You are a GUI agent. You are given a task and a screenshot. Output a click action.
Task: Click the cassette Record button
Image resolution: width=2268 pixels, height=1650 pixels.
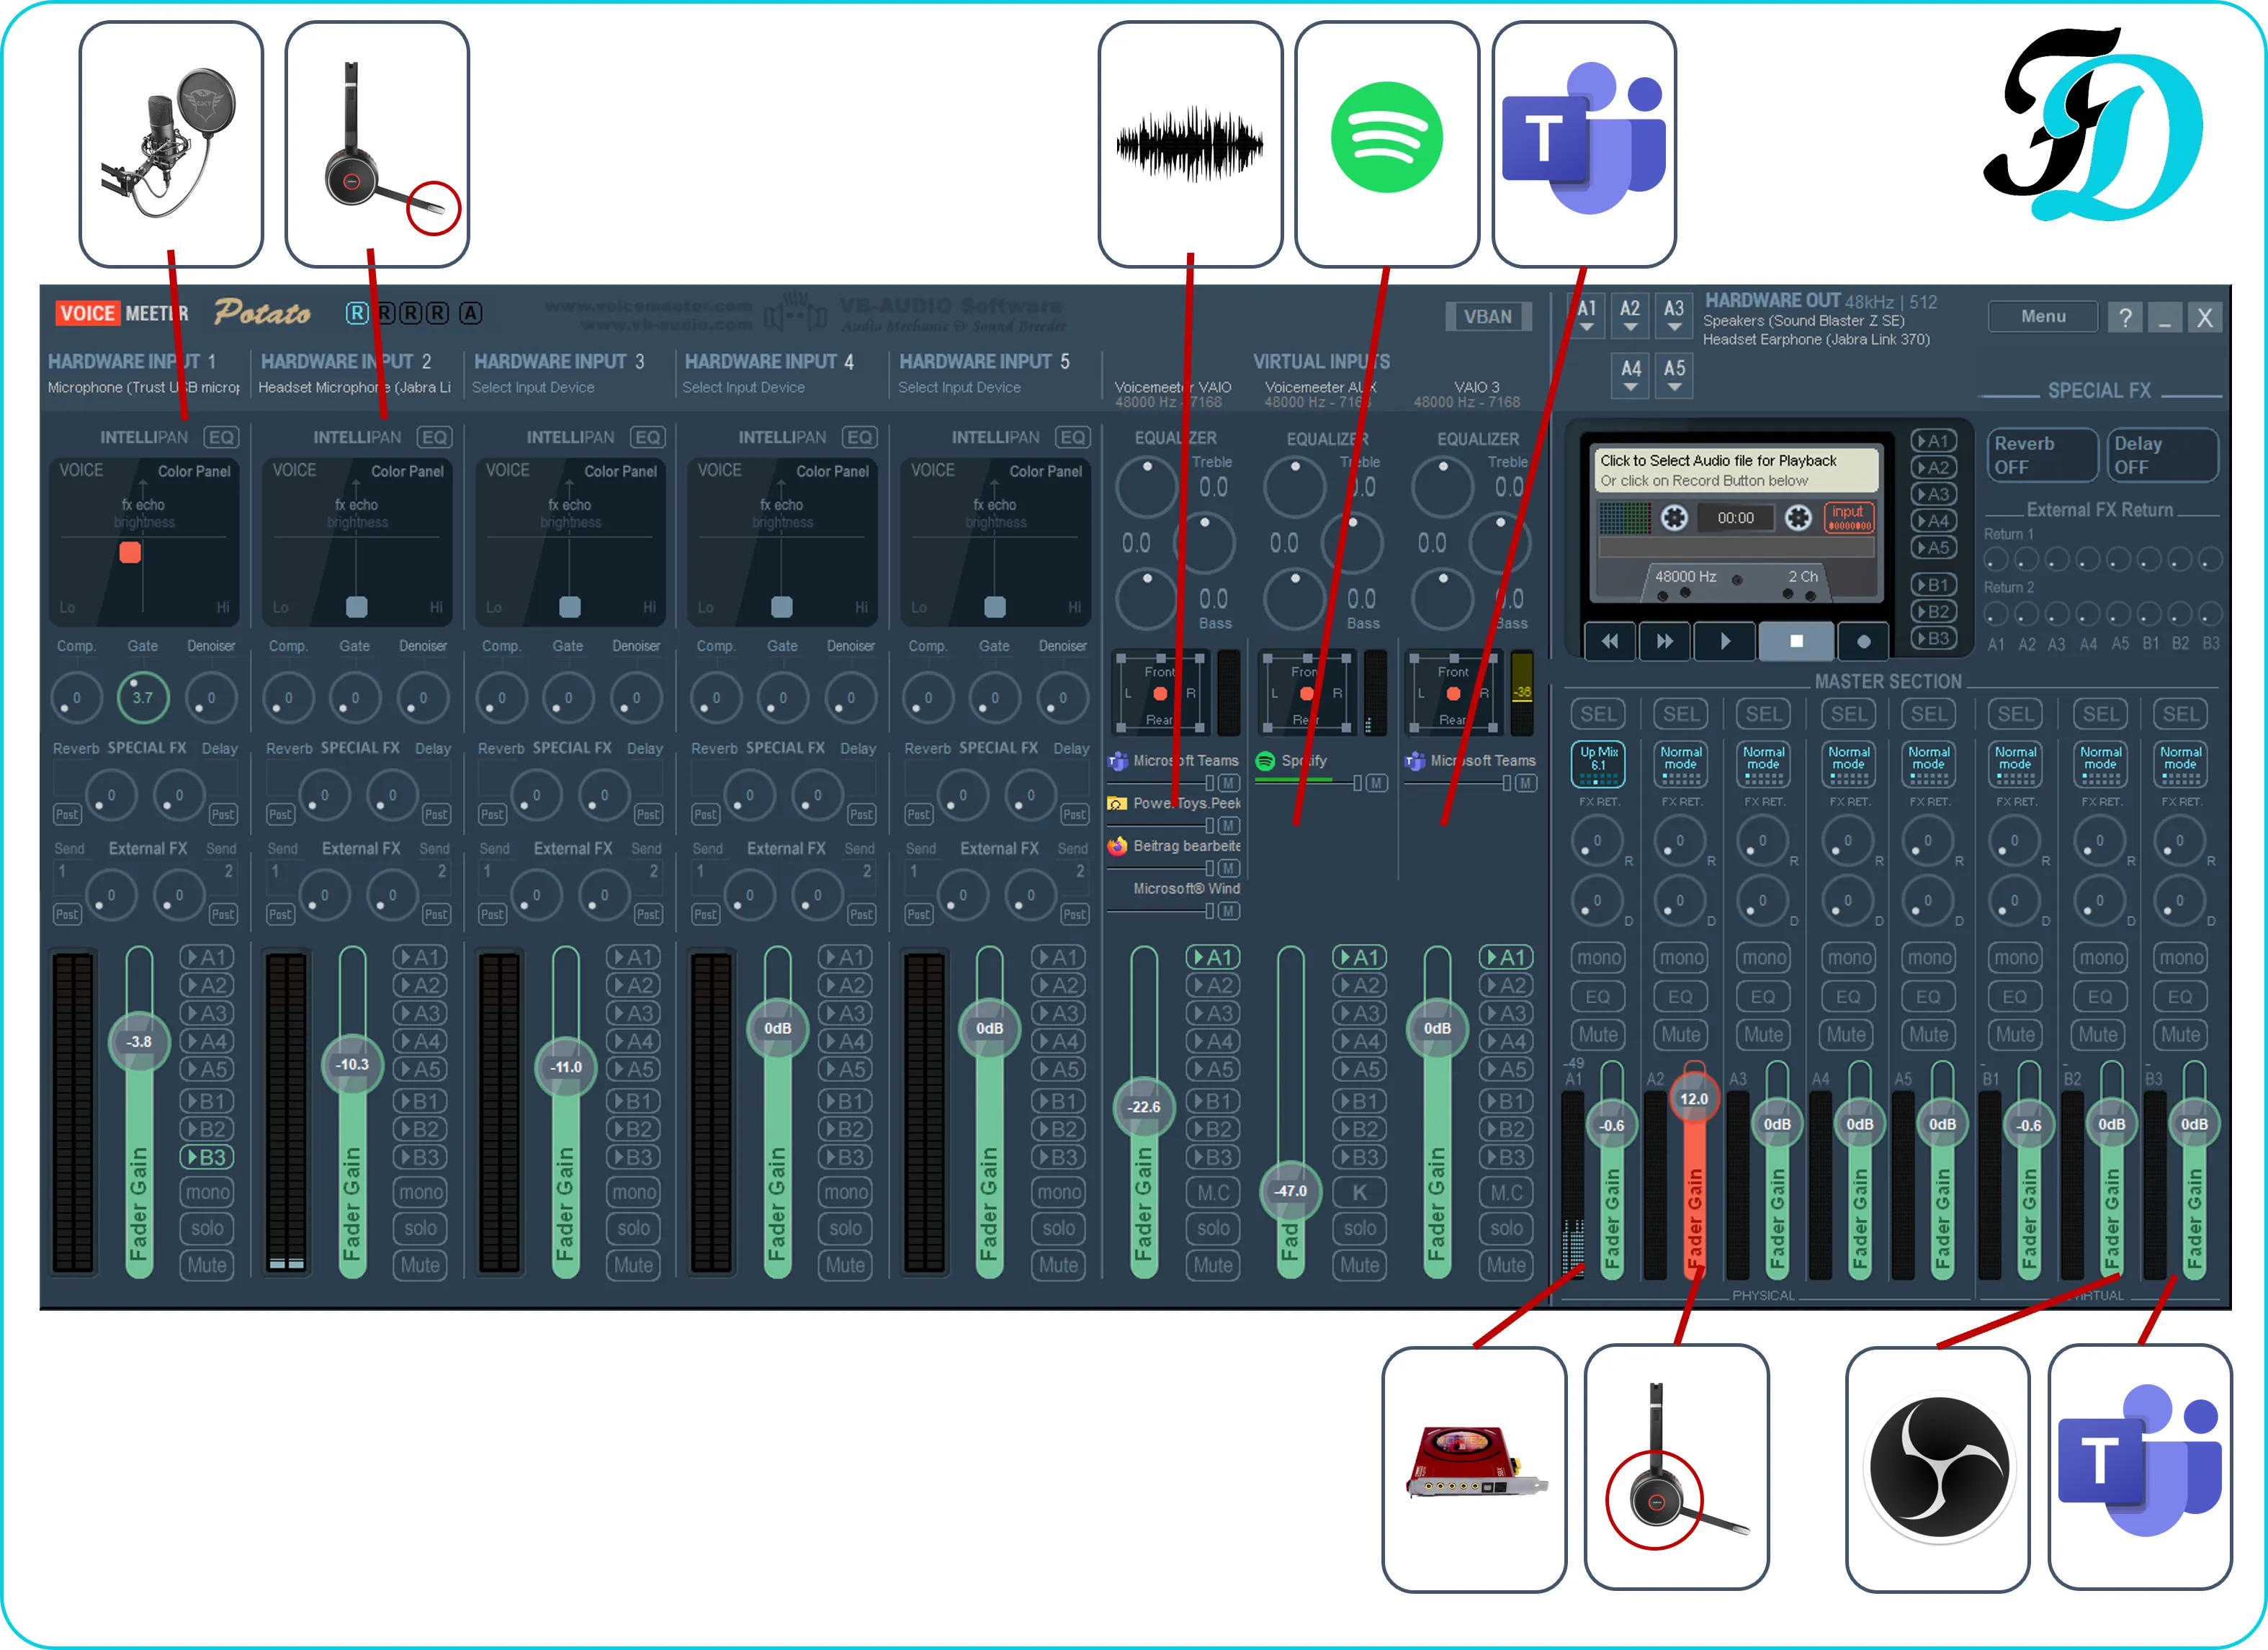click(x=1863, y=642)
